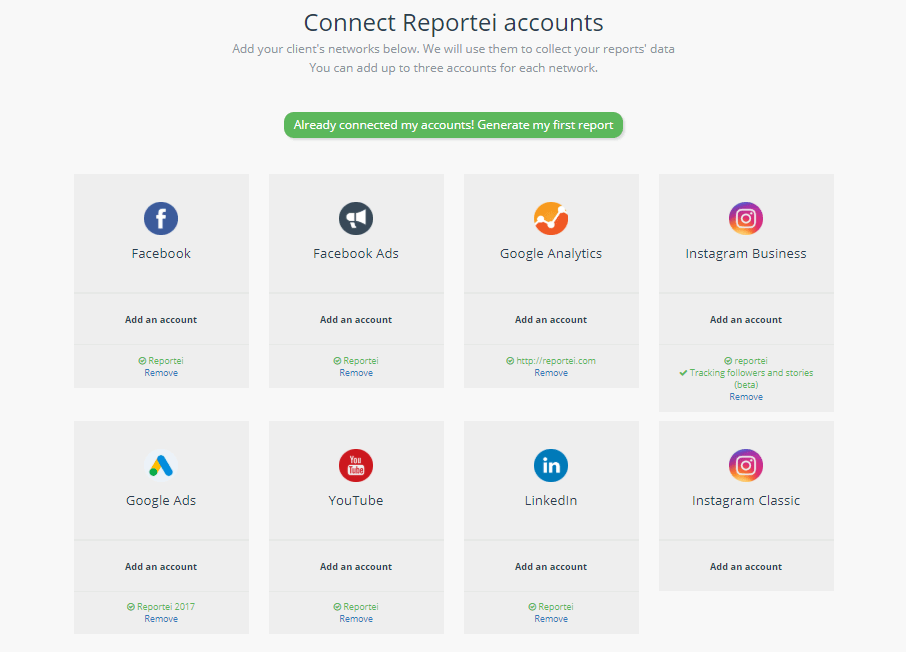Add an account under Facebook
Screen dimensions: 906x652
(161, 320)
